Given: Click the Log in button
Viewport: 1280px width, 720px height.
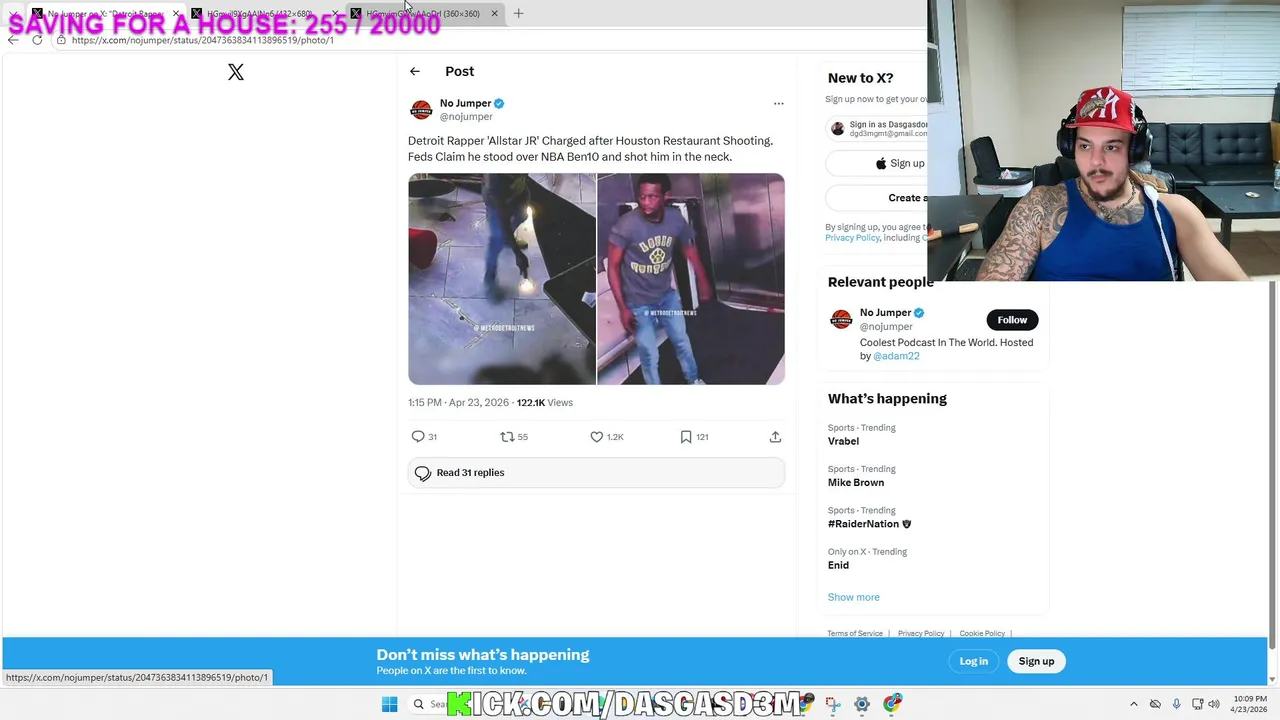Looking at the screenshot, I should 973,661.
